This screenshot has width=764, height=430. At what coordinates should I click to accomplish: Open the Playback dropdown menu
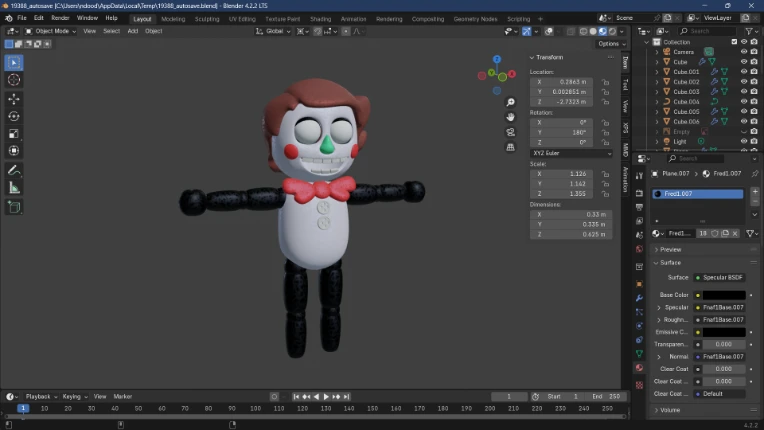(x=41, y=397)
